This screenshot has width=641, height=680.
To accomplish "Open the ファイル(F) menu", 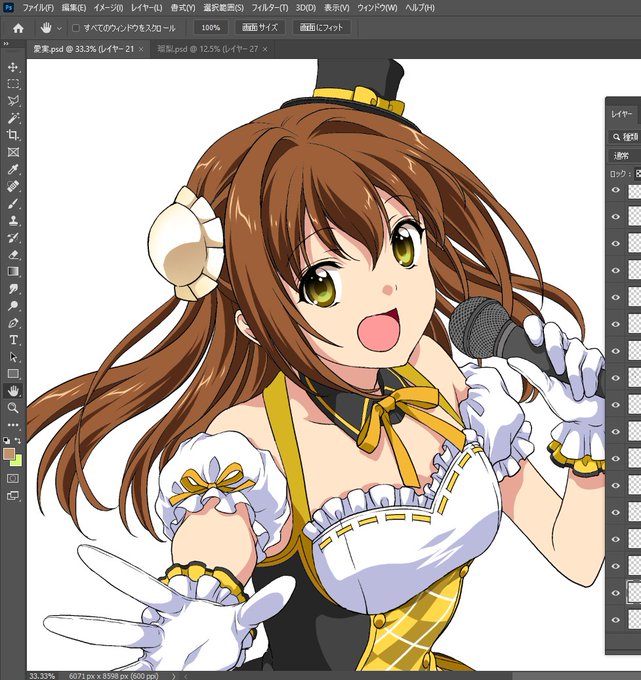I will coord(38,8).
